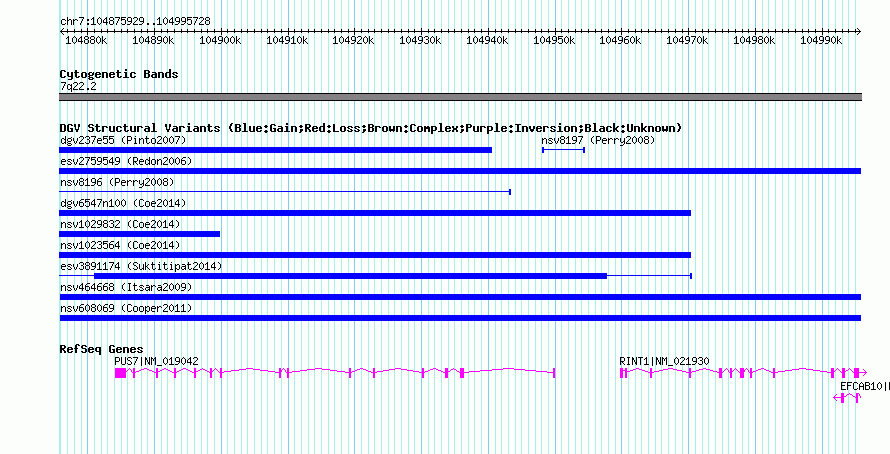The image size is (890, 454).
Task: Click the esv3891174 (Suktitipat2014) label
Action: pyautogui.click(x=141, y=266)
